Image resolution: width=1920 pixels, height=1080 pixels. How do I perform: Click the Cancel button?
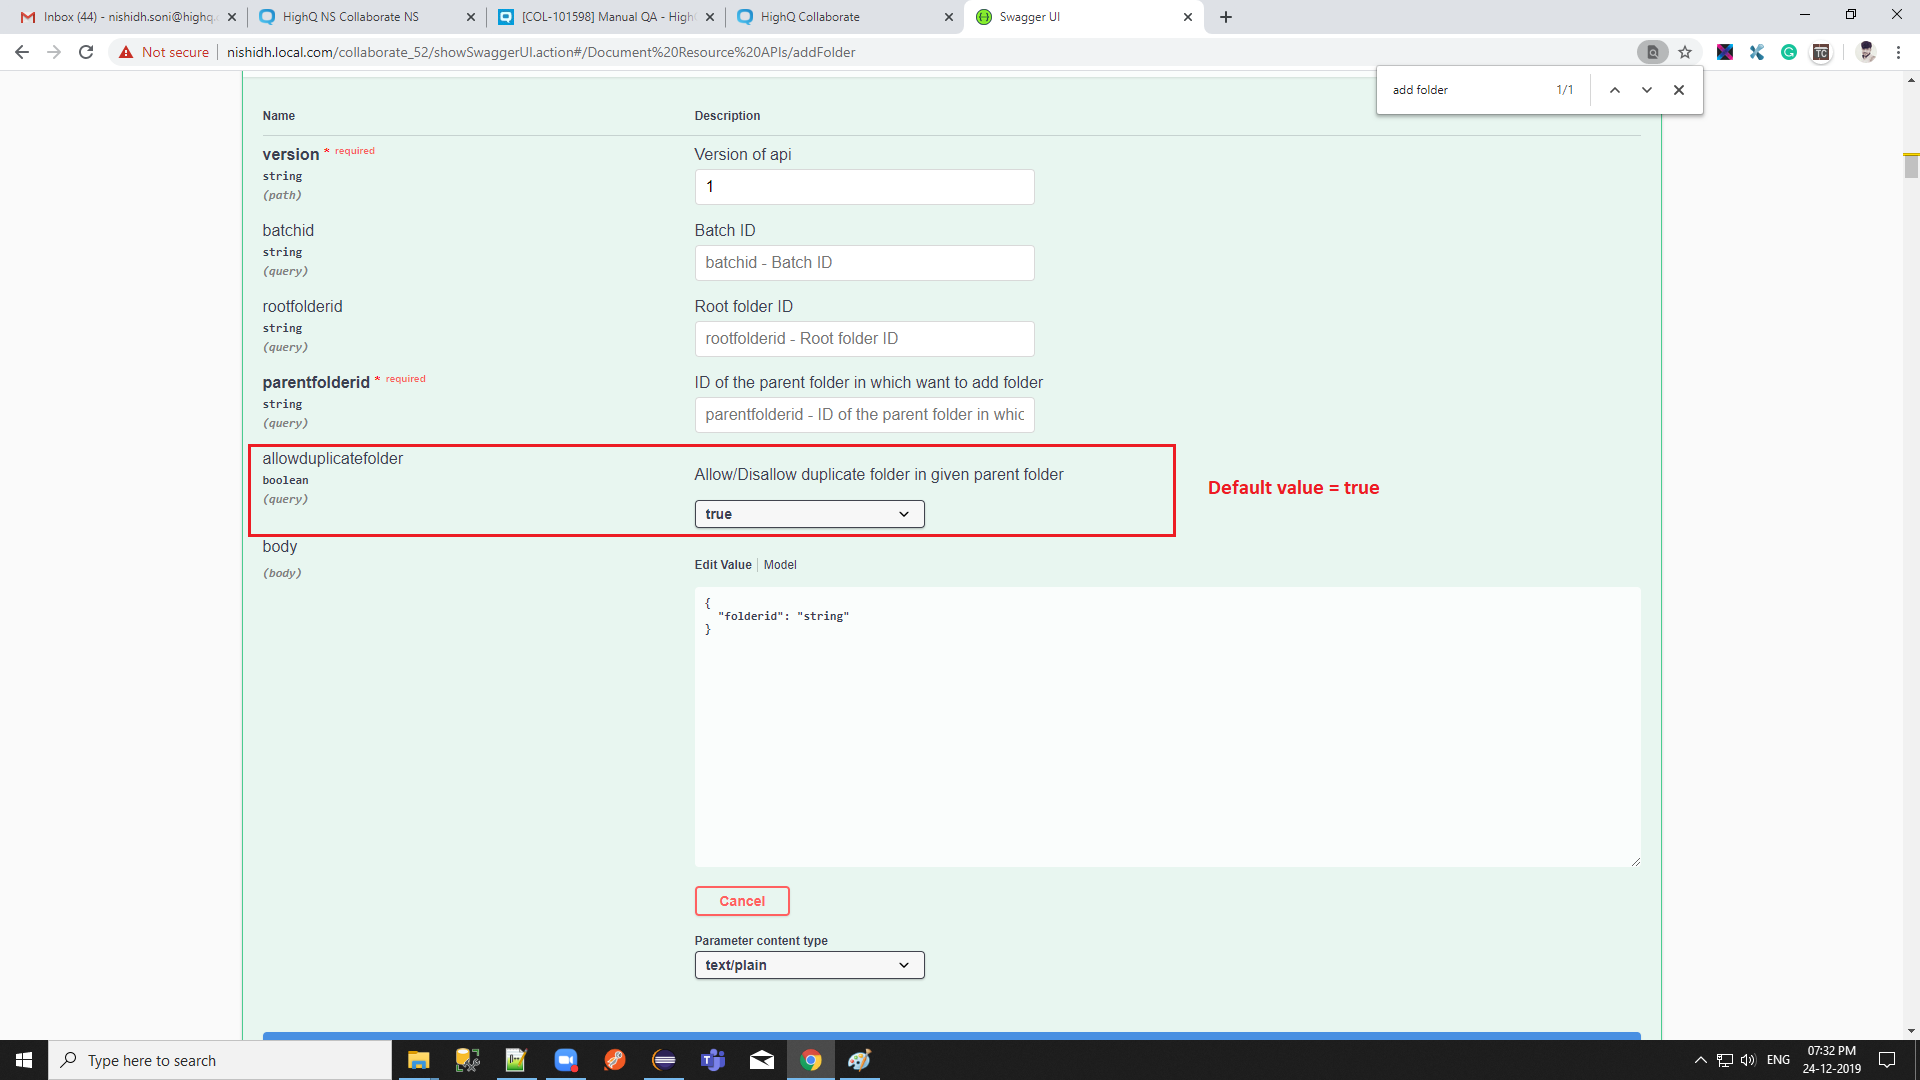(742, 901)
